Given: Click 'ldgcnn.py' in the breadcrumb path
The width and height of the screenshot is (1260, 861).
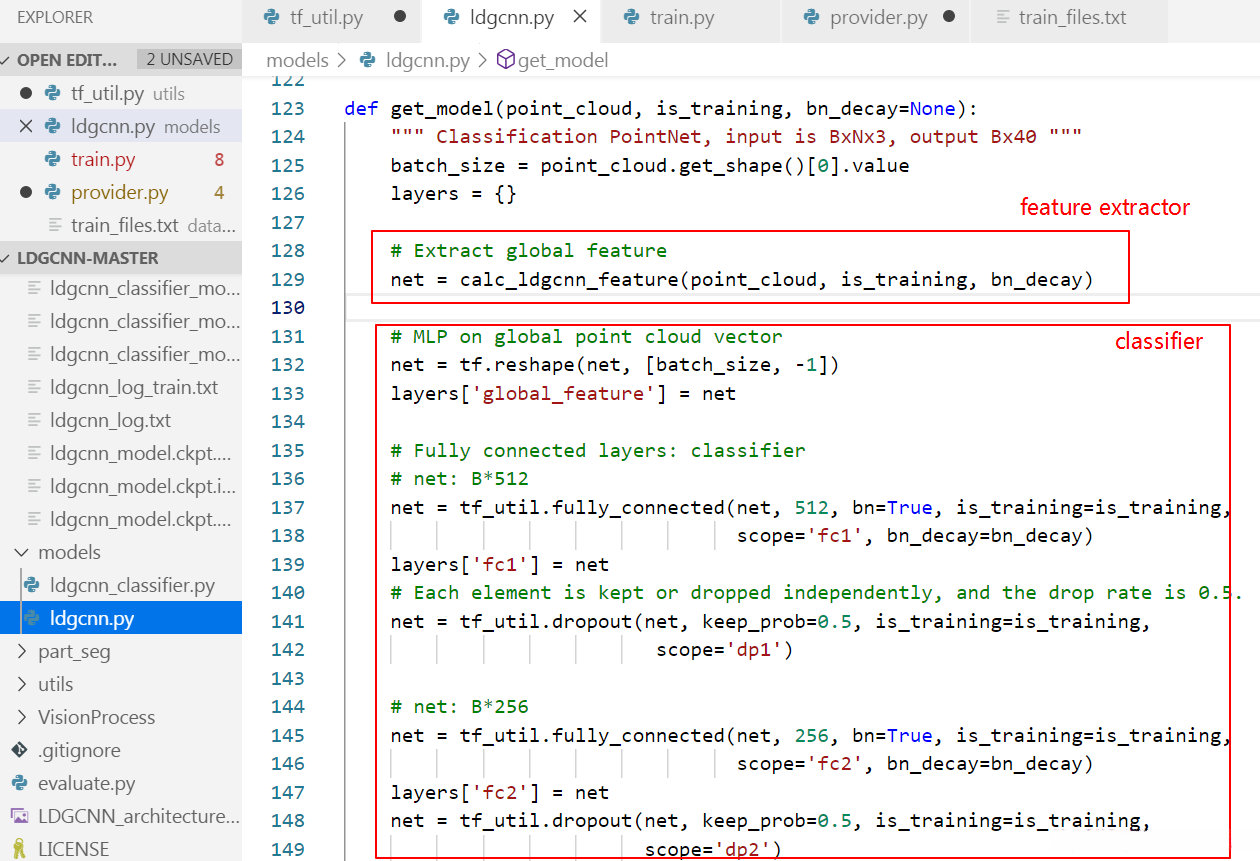Looking at the screenshot, I should [427, 60].
